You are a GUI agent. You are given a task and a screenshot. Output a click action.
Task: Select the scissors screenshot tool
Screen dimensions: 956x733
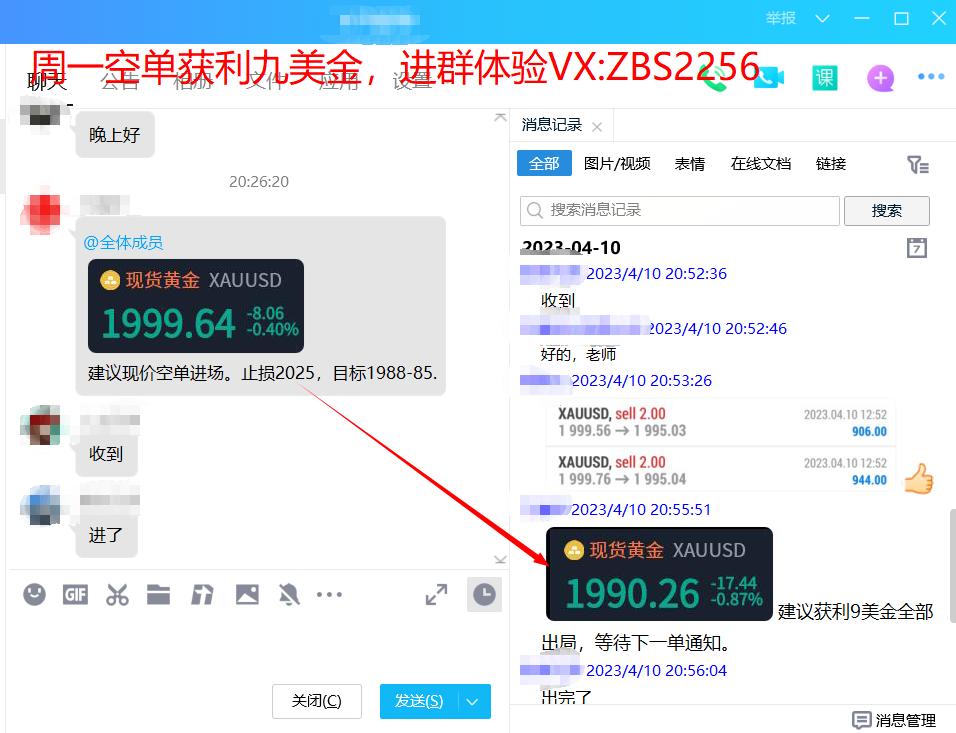(x=117, y=595)
